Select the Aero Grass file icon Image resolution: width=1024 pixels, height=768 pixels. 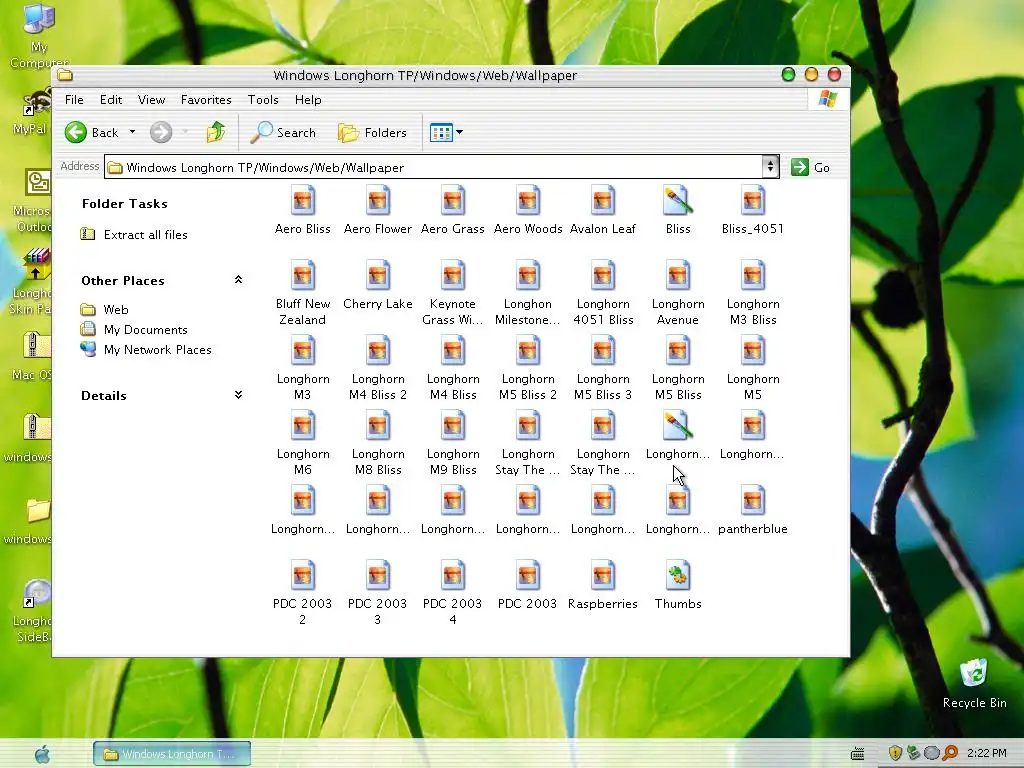point(453,201)
